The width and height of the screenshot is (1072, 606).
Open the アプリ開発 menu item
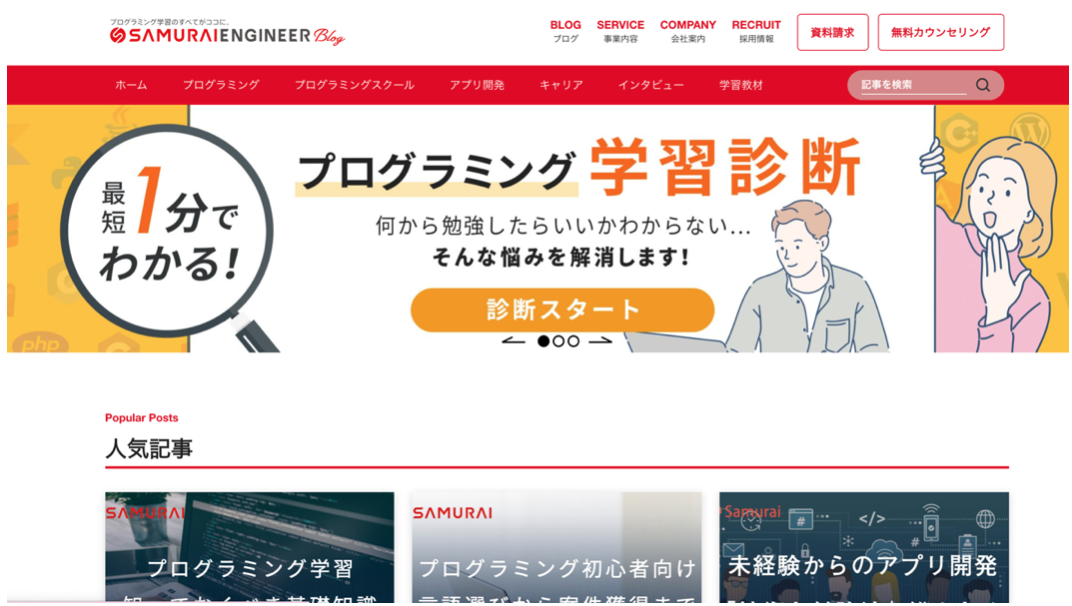tap(477, 85)
